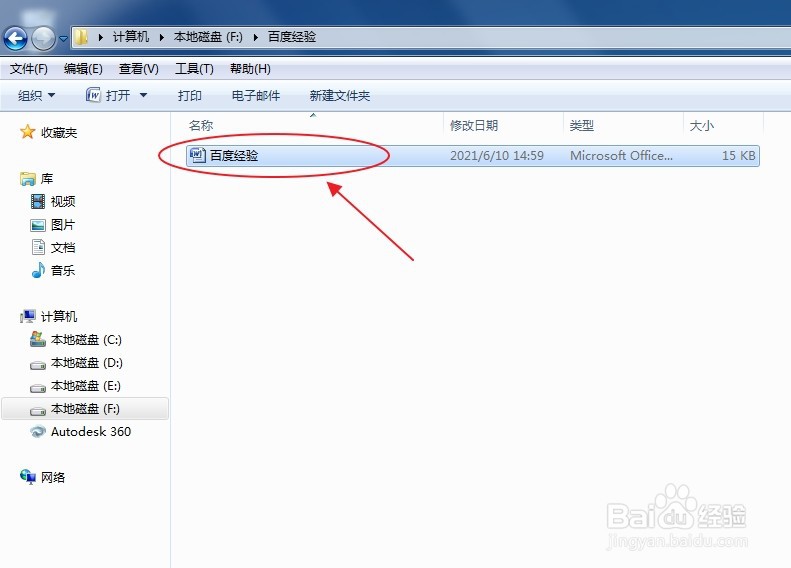
Task: Sort by the 名称 column header
Action: (x=201, y=126)
